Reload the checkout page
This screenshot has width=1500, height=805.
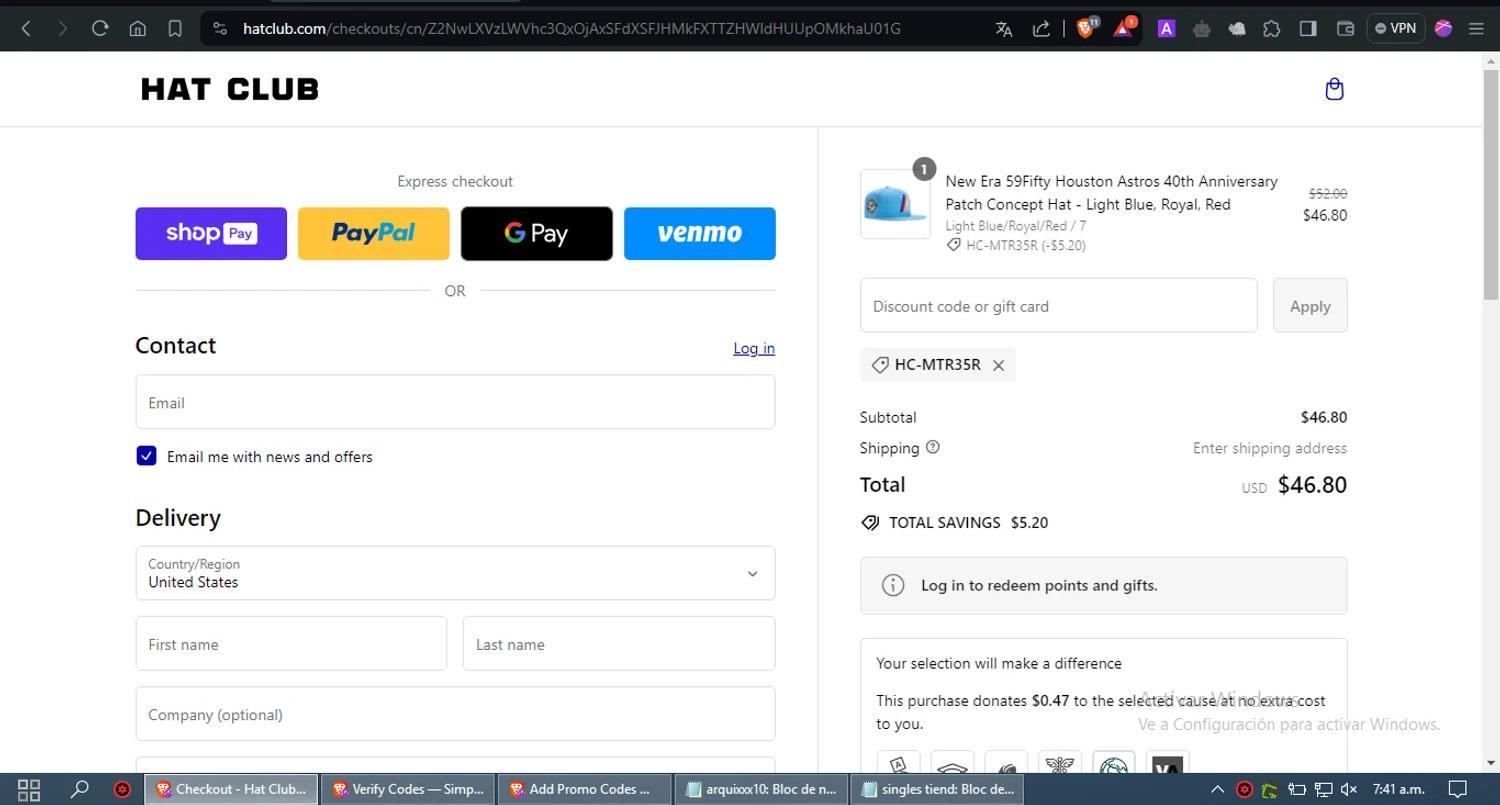coord(100,28)
